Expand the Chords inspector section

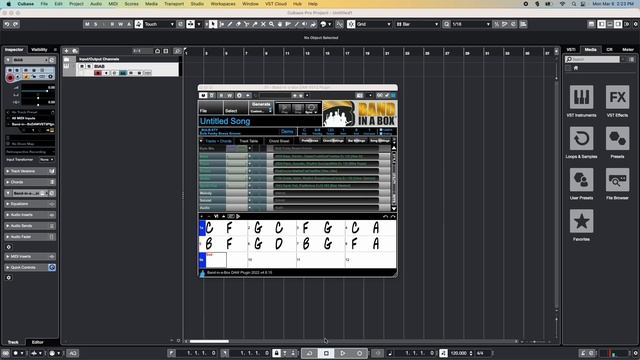(30, 182)
